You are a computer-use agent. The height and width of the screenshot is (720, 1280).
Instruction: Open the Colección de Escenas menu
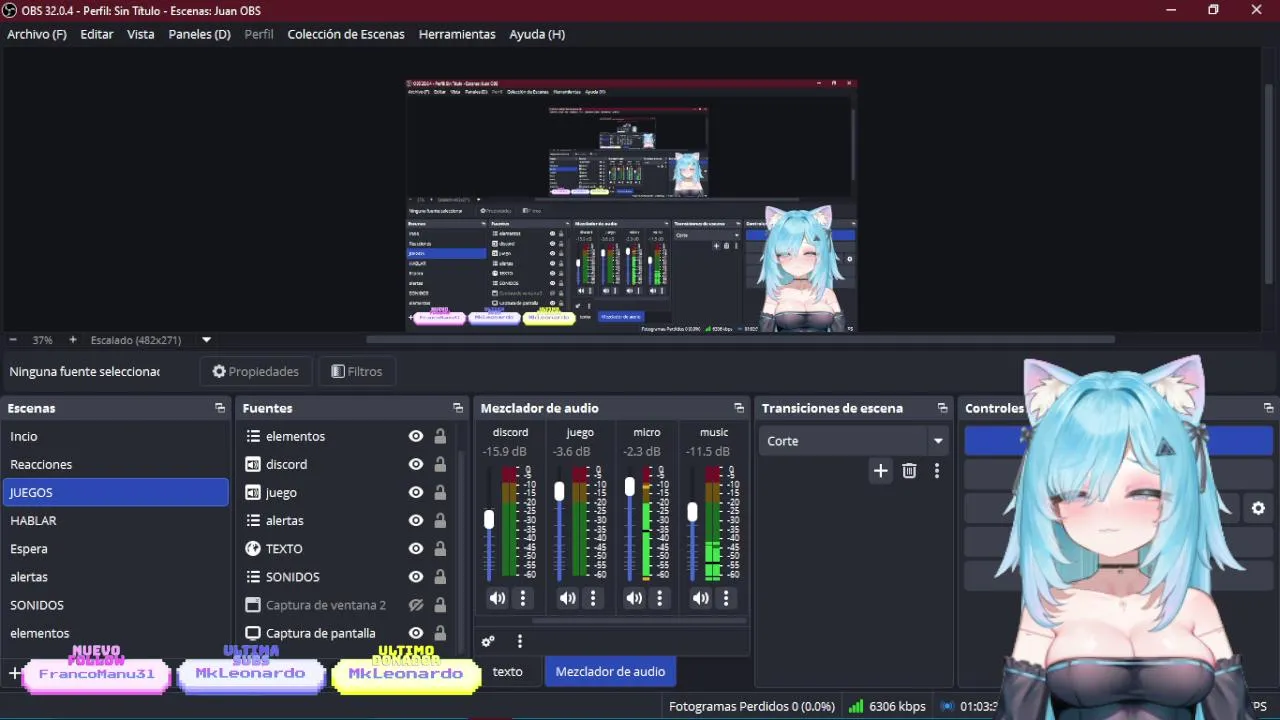point(346,34)
